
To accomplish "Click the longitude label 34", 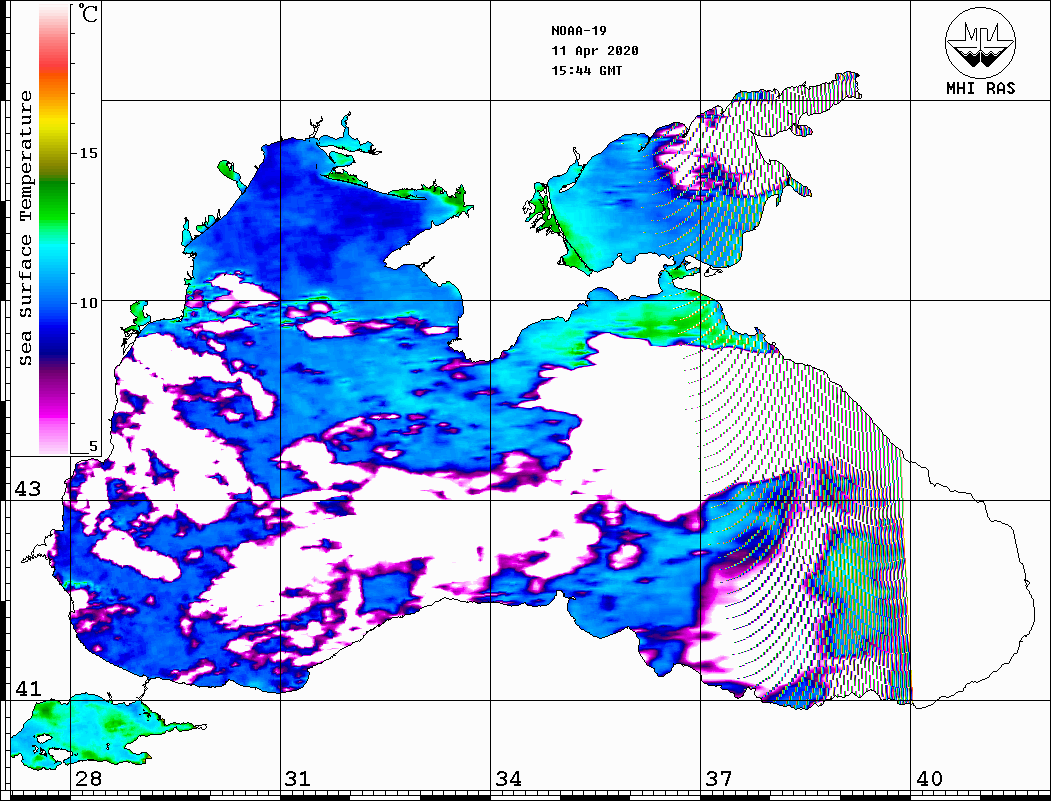I will [x=508, y=779].
